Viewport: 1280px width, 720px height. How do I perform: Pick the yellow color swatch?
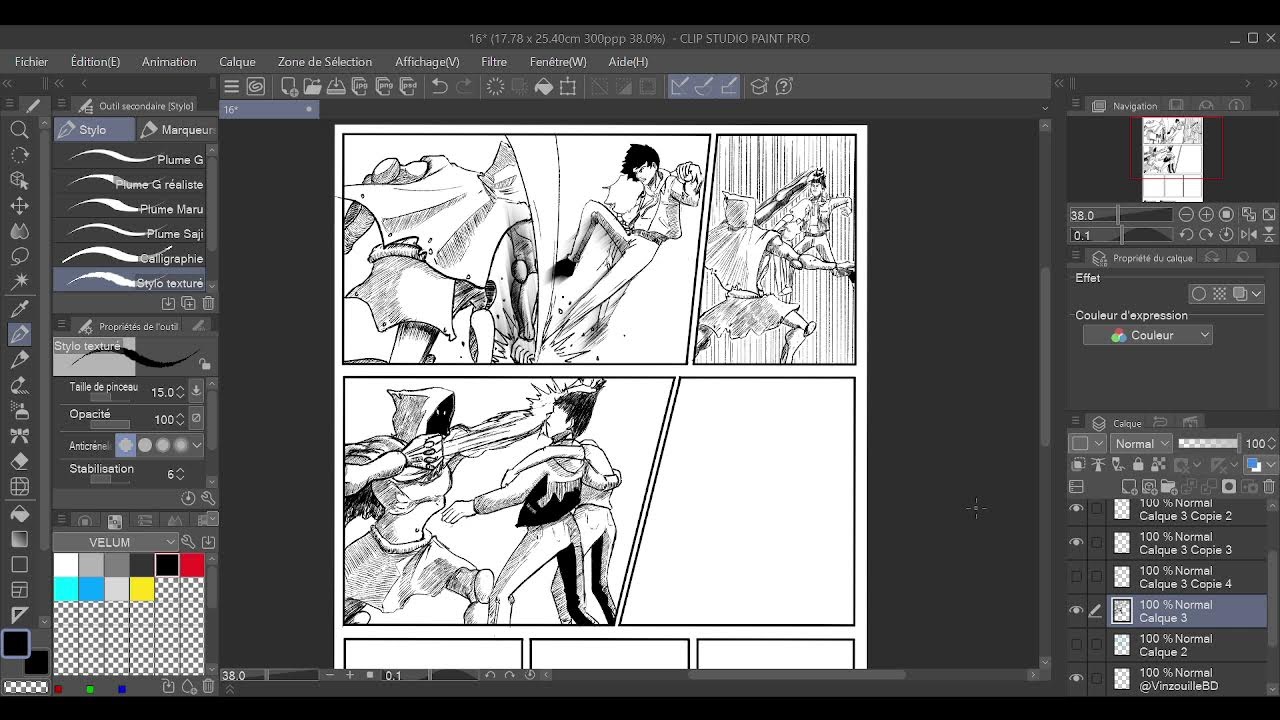tap(141, 590)
